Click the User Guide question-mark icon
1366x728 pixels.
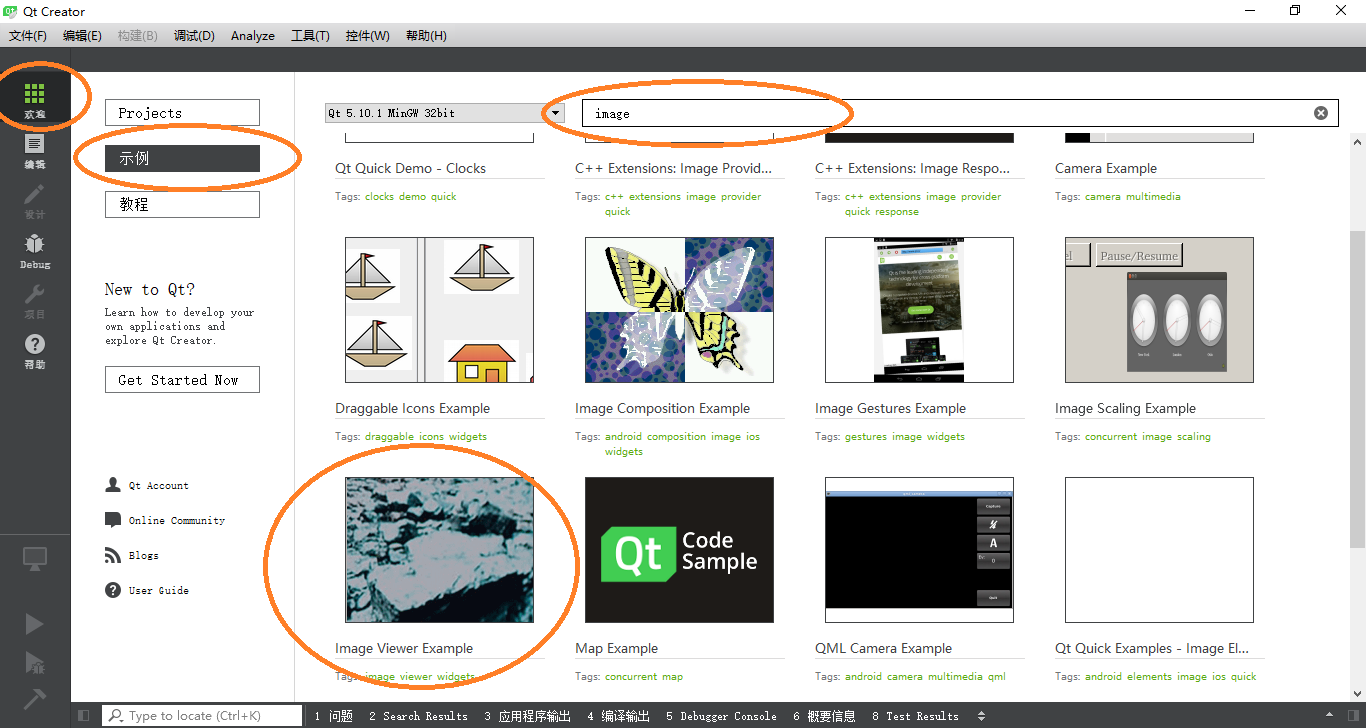point(113,590)
